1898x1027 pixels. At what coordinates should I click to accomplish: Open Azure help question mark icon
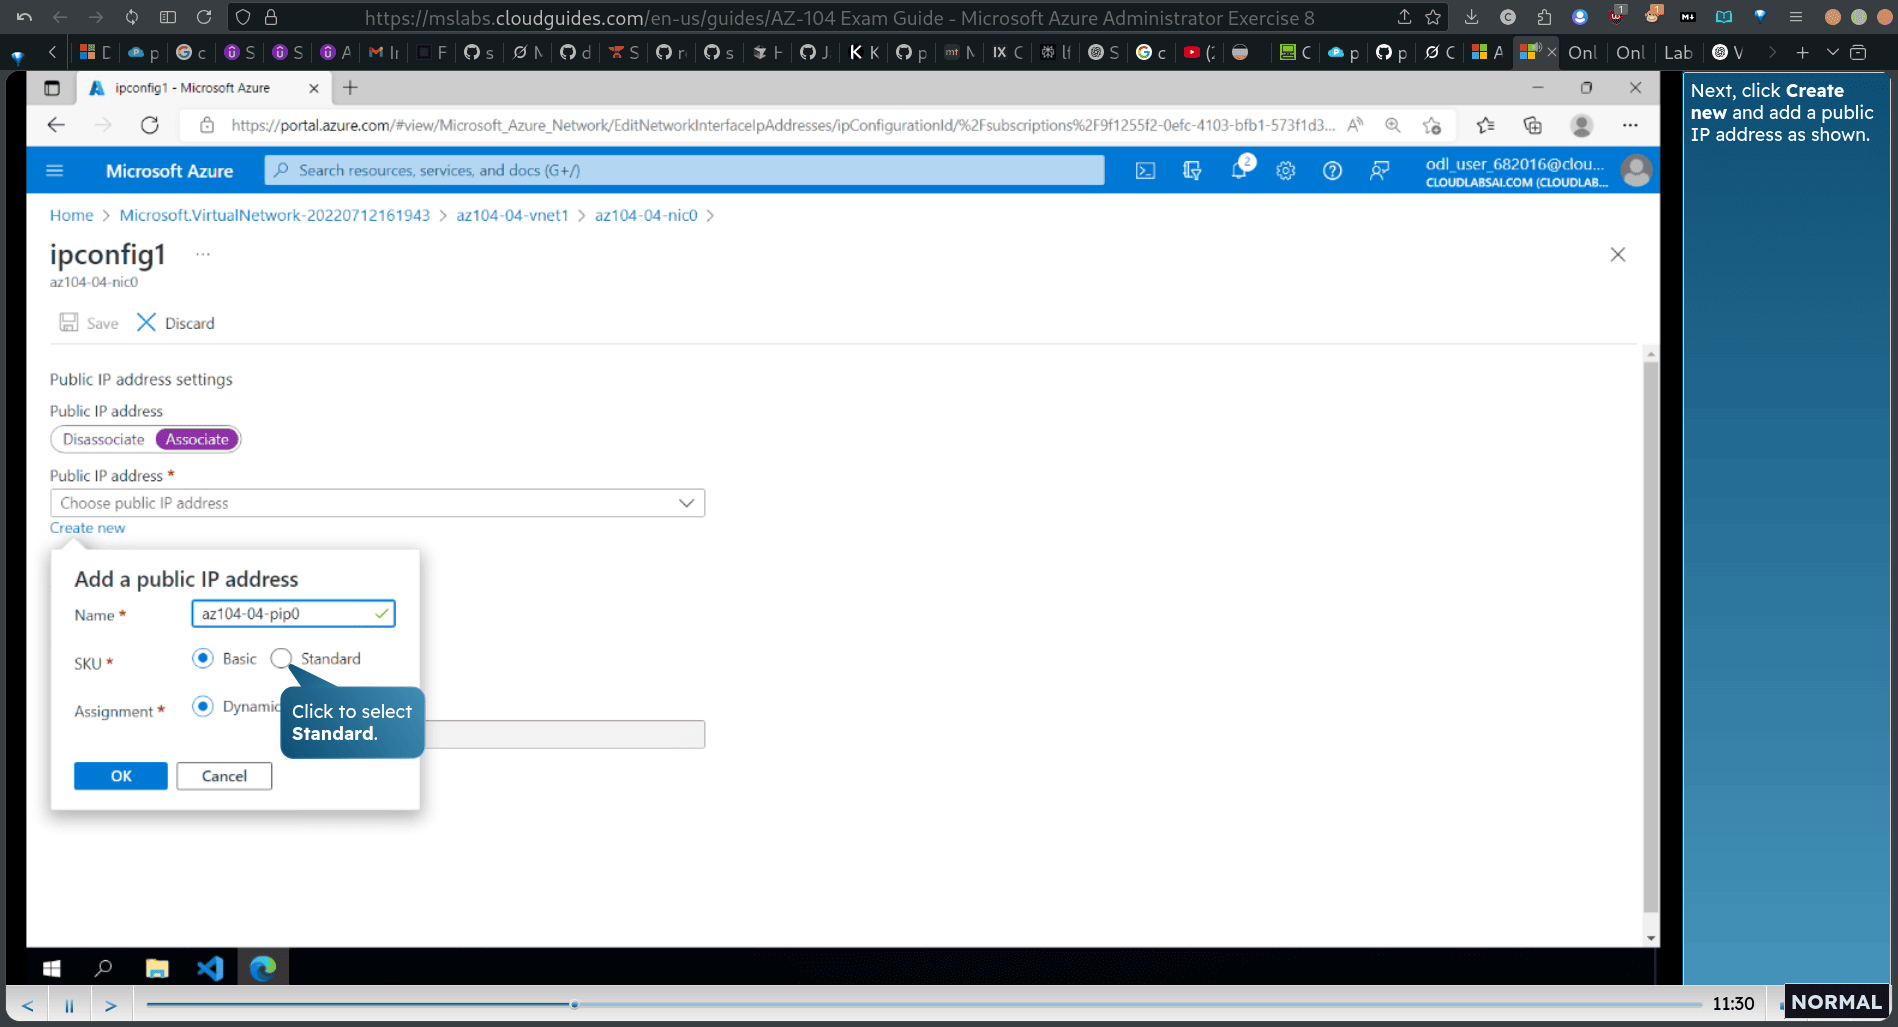(x=1332, y=171)
